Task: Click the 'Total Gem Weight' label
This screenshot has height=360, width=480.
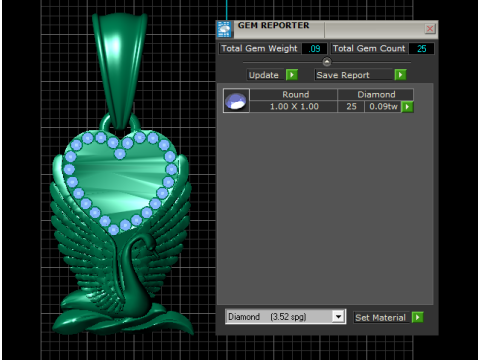Action: tap(259, 49)
